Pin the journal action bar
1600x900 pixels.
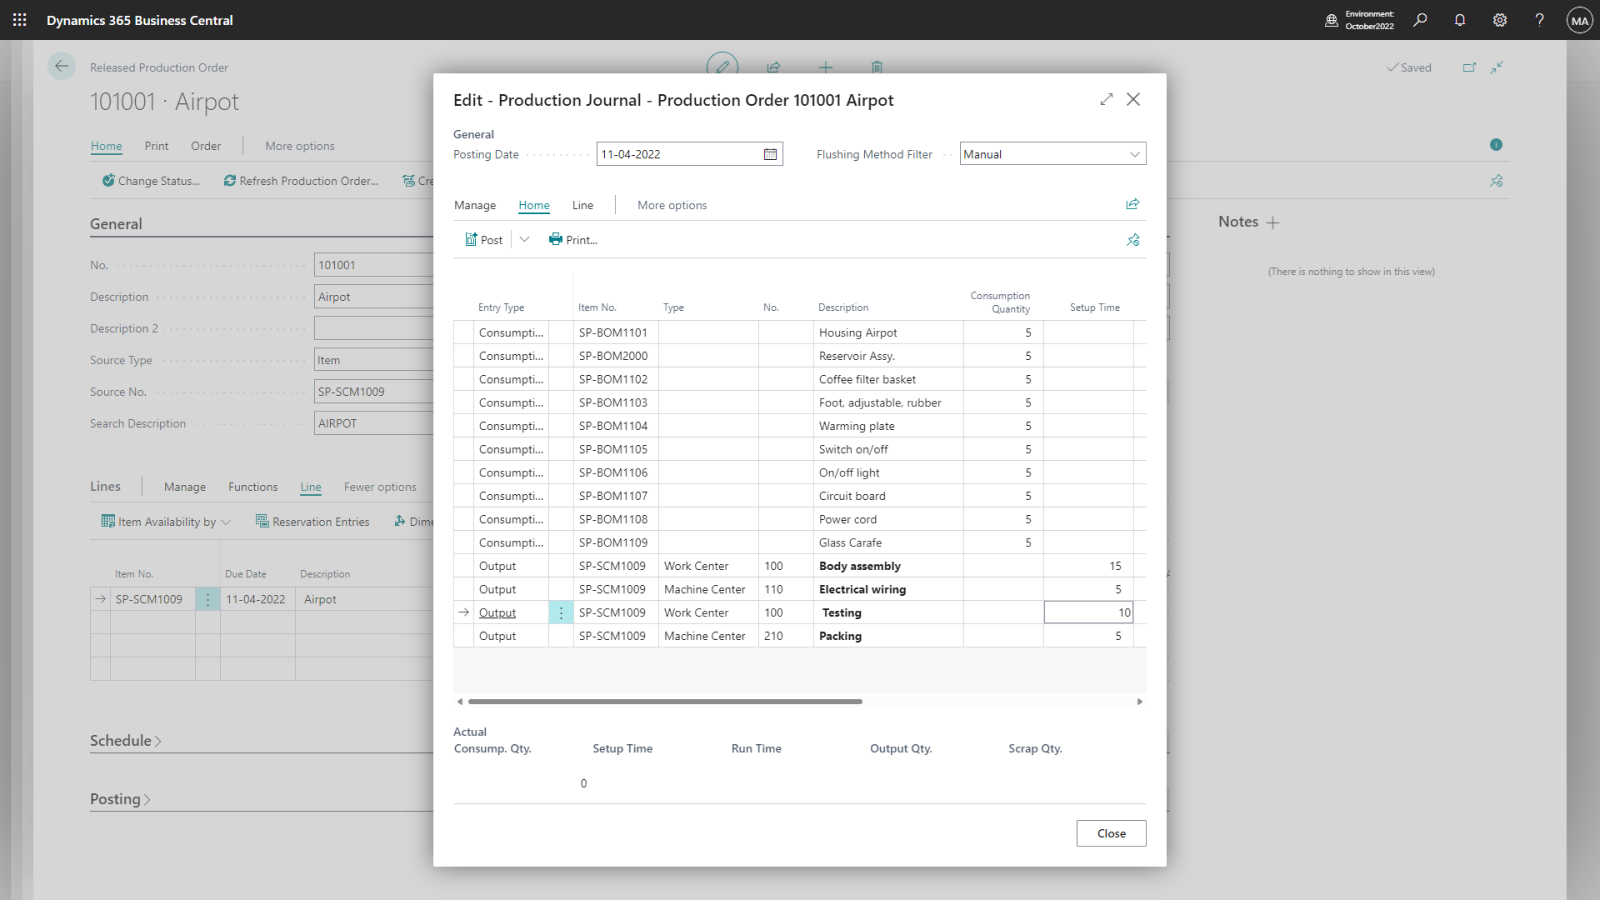tap(1133, 240)
